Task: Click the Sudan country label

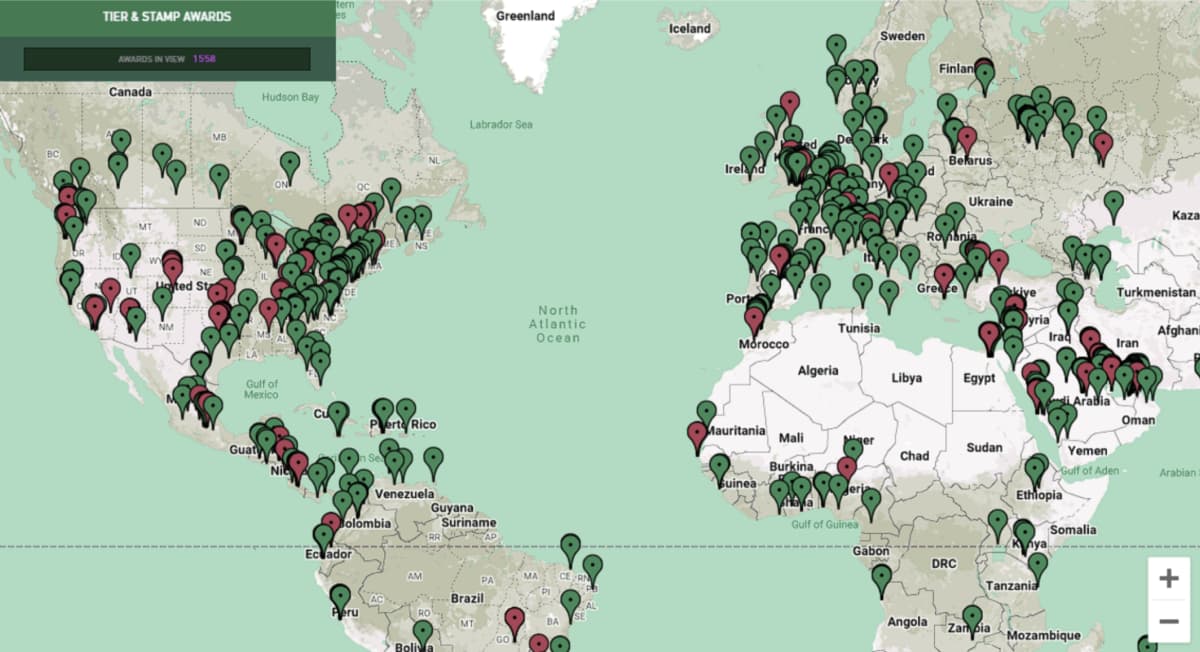Action: click(984, 447)
